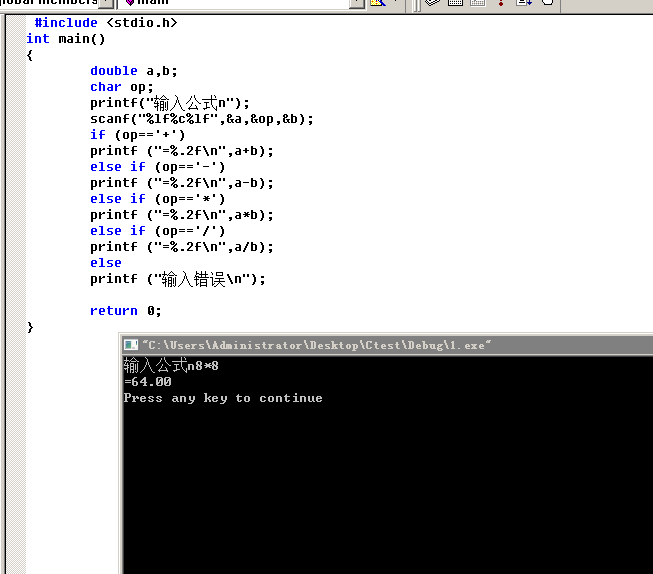This screenshot has width=653, height=574.
Task: Open the 'main' members combo box
Action: click(x=242, y=2)
